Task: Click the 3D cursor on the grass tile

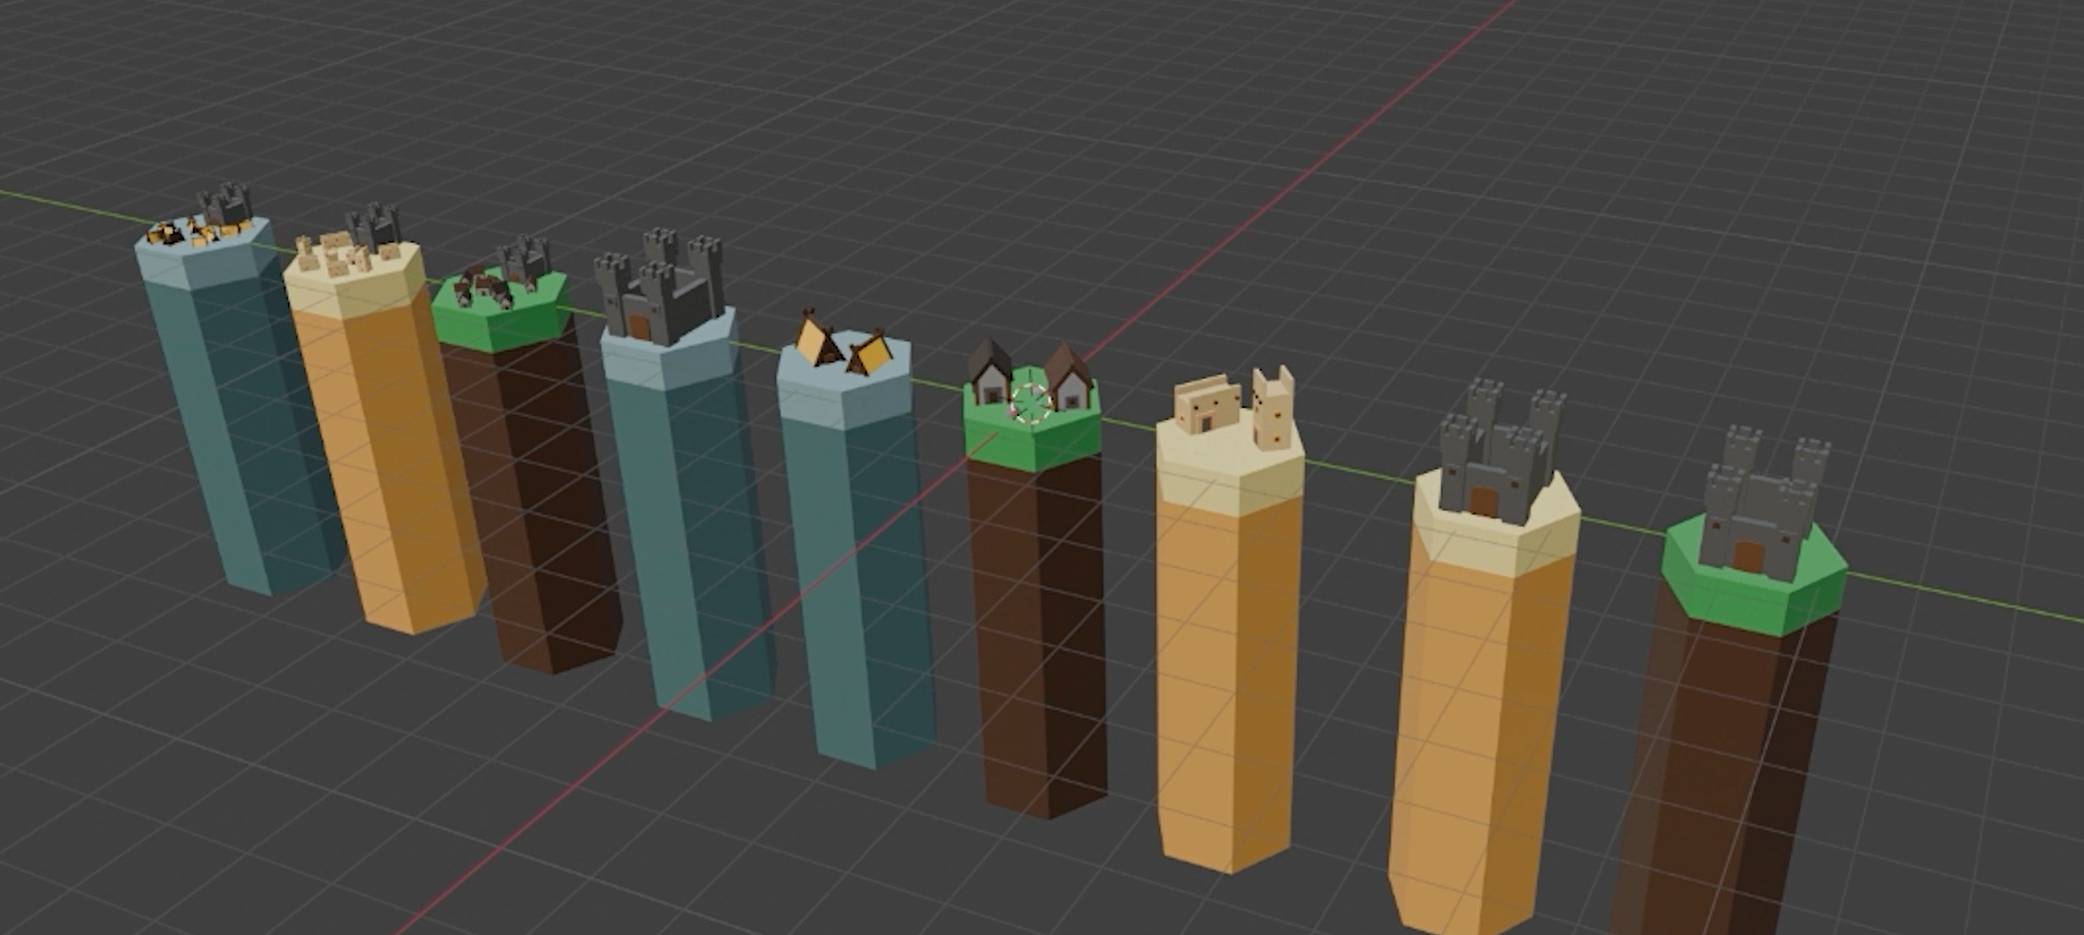Action: pos(1031,402)
